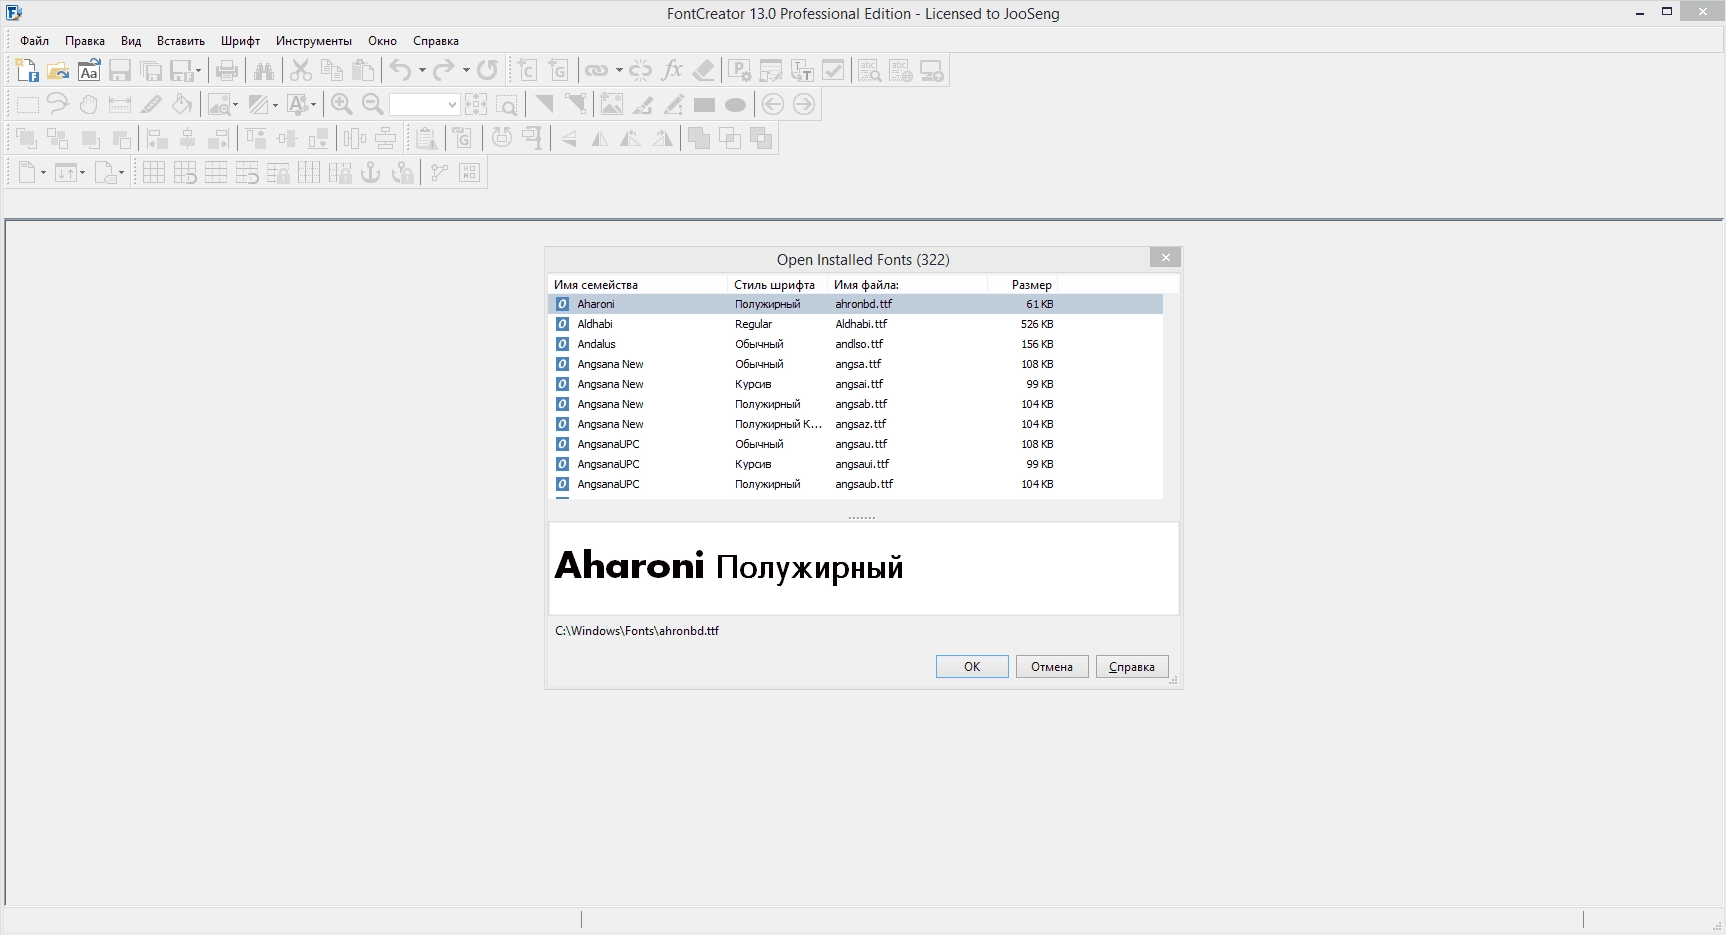Open the Справка menu in menu bar
This screenshot has width=1726, height=935.
pyautogui.click(x=436, y=41)
